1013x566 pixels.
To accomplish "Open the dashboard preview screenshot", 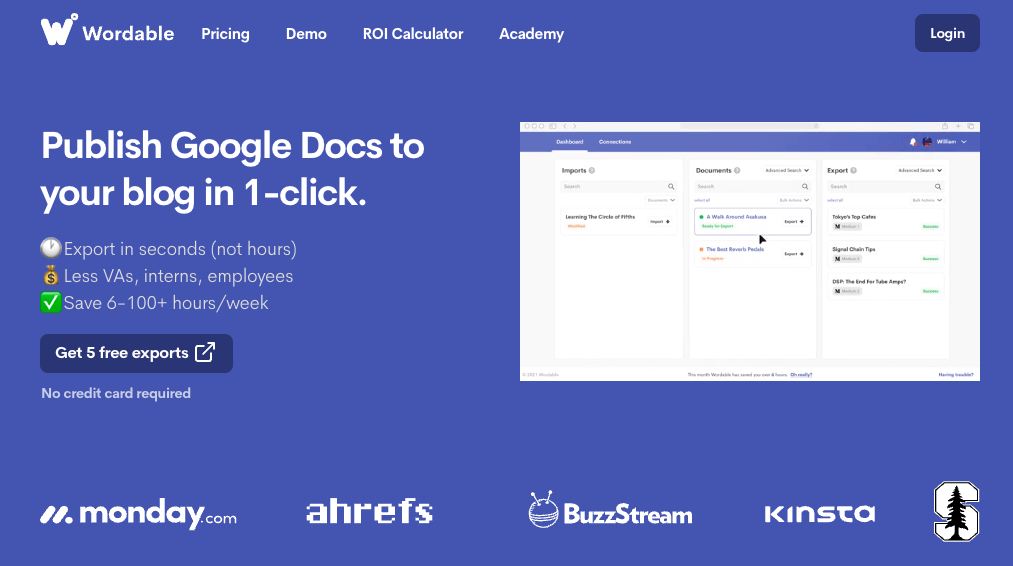I will (749, 251).
